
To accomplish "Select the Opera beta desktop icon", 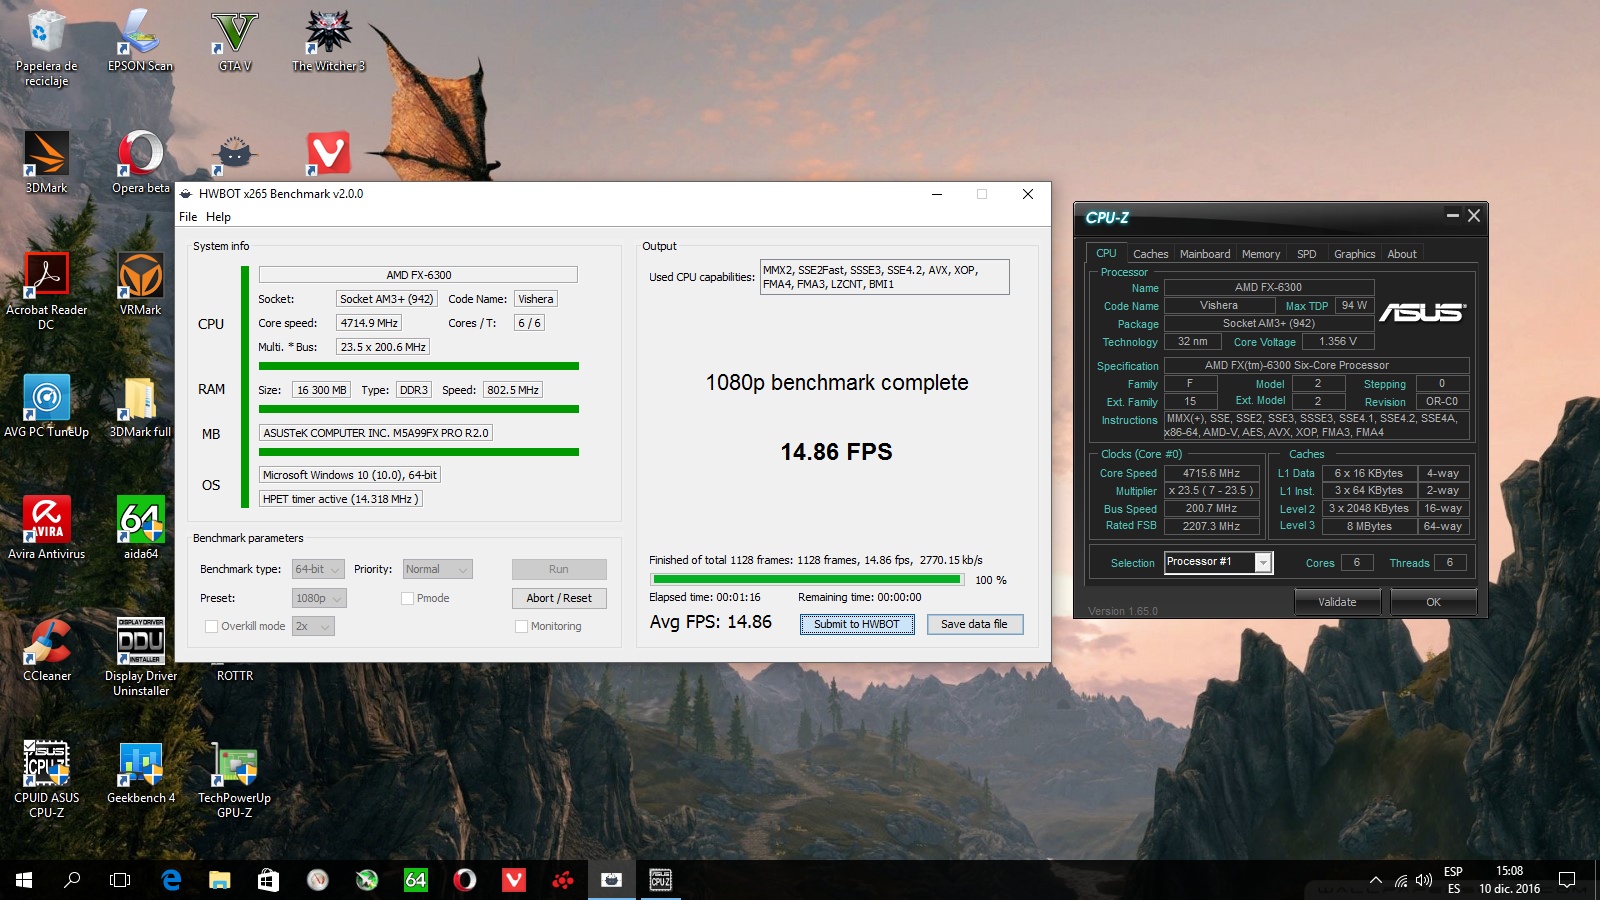I will [140, 162].
